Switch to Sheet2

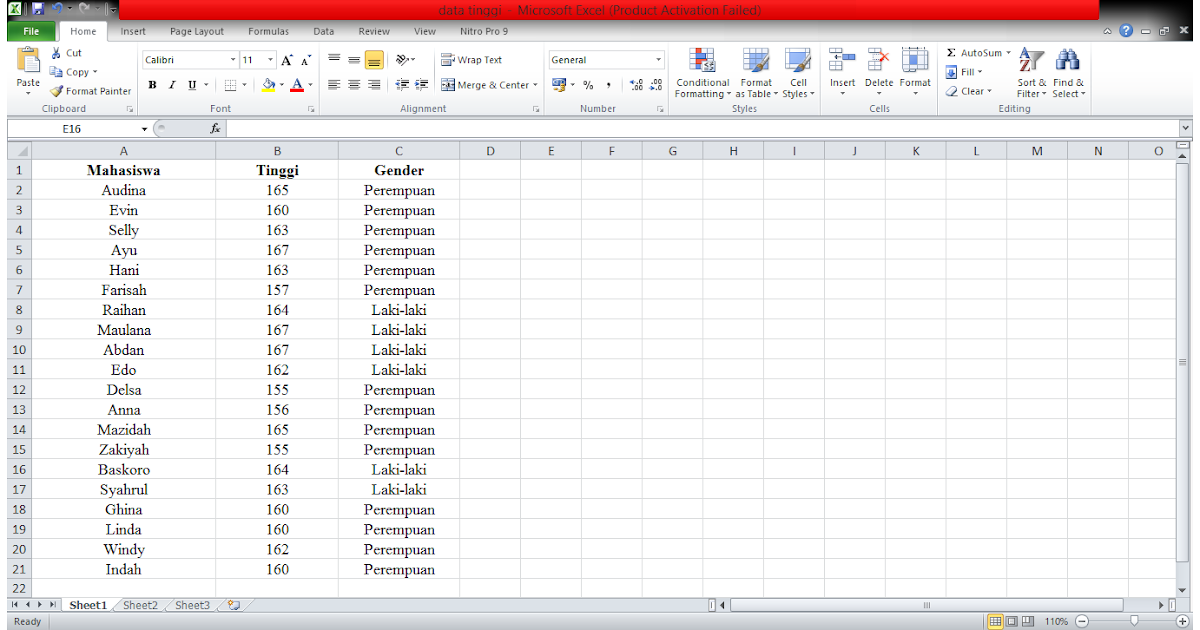pos(139,604)
